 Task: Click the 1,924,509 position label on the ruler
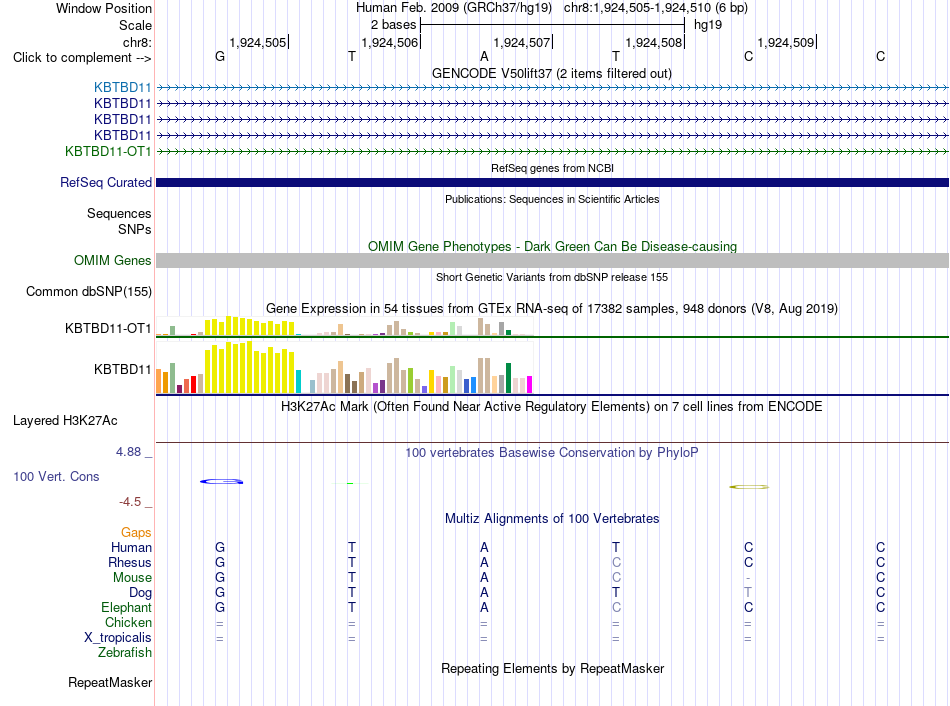coord(786,42)
